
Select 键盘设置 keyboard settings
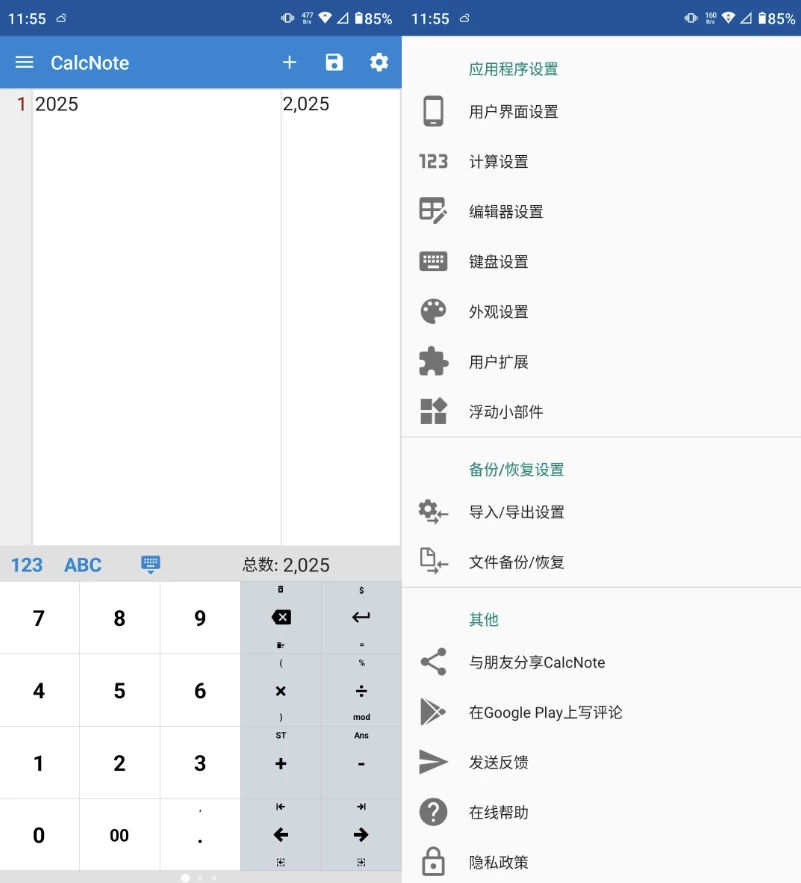pyautogui.click(x=498, y=262)
